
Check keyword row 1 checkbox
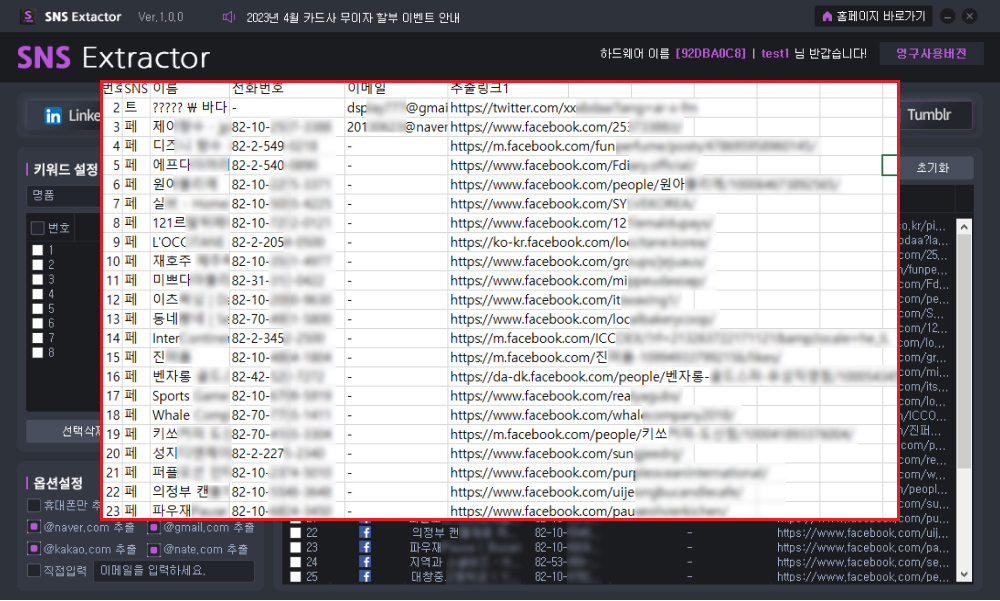[x=38, y=250]
